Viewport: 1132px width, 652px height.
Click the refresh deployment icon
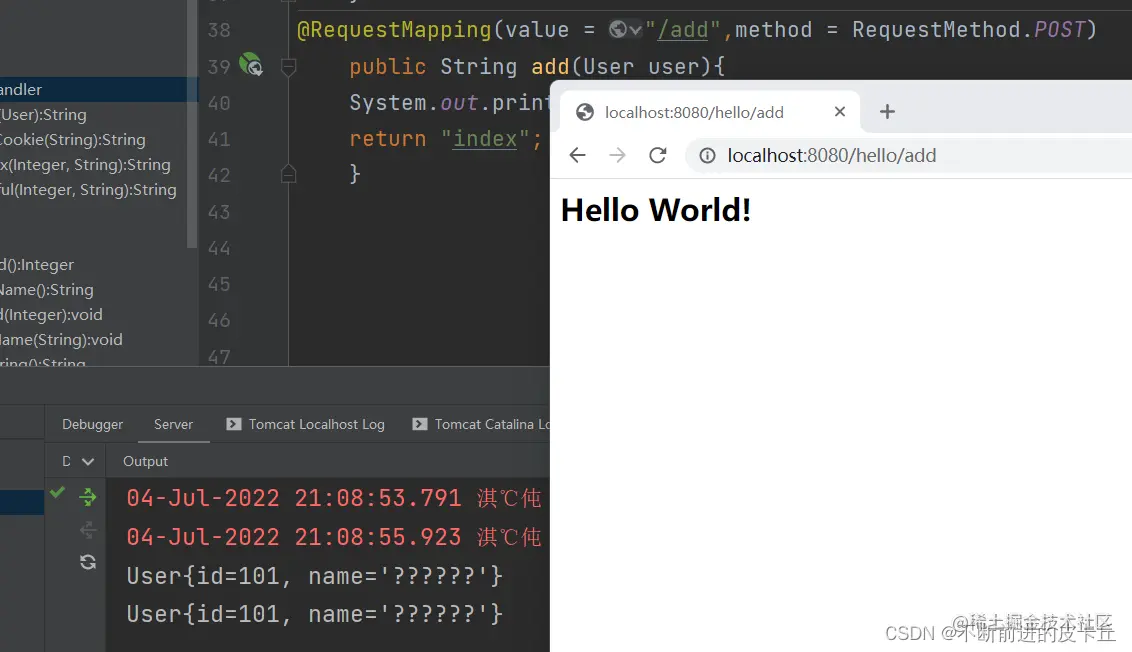(88, 562)
